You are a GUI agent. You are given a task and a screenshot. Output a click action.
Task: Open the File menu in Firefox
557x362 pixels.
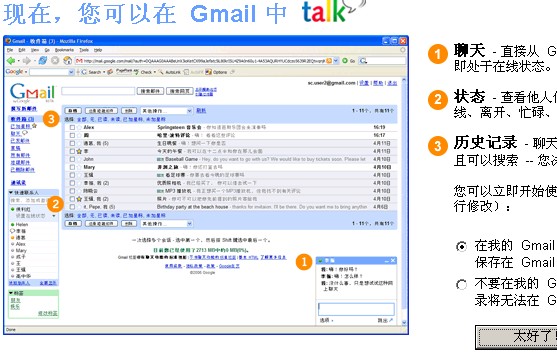click(x=10, y=50)
